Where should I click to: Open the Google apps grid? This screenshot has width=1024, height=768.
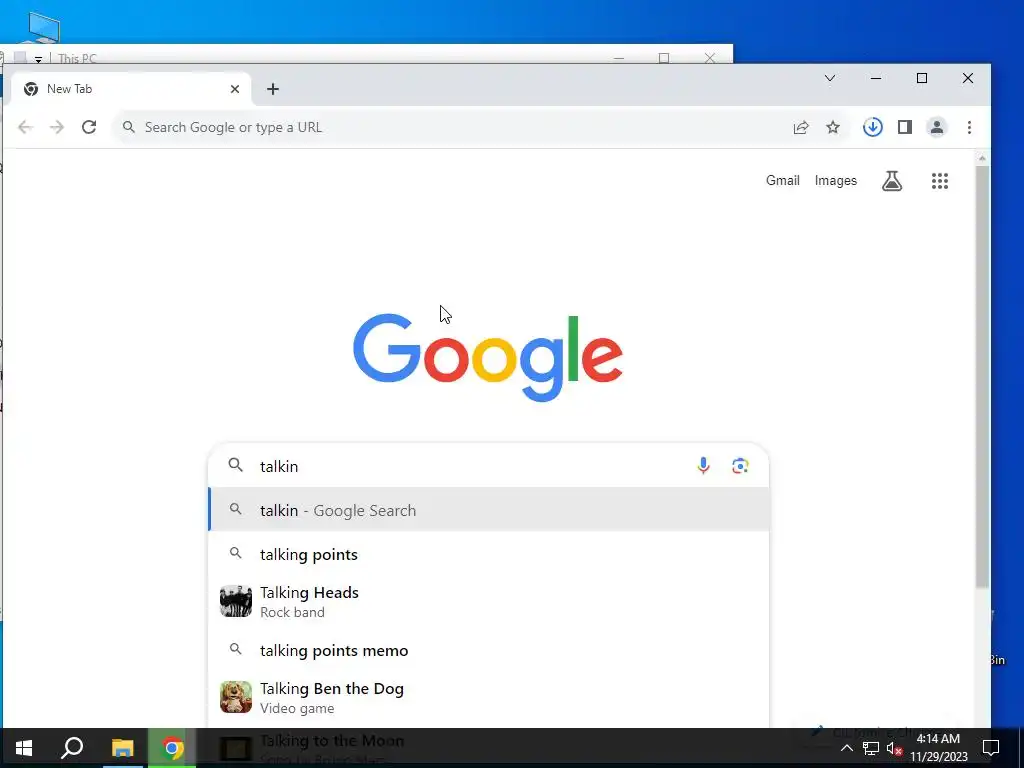point(940,181)
